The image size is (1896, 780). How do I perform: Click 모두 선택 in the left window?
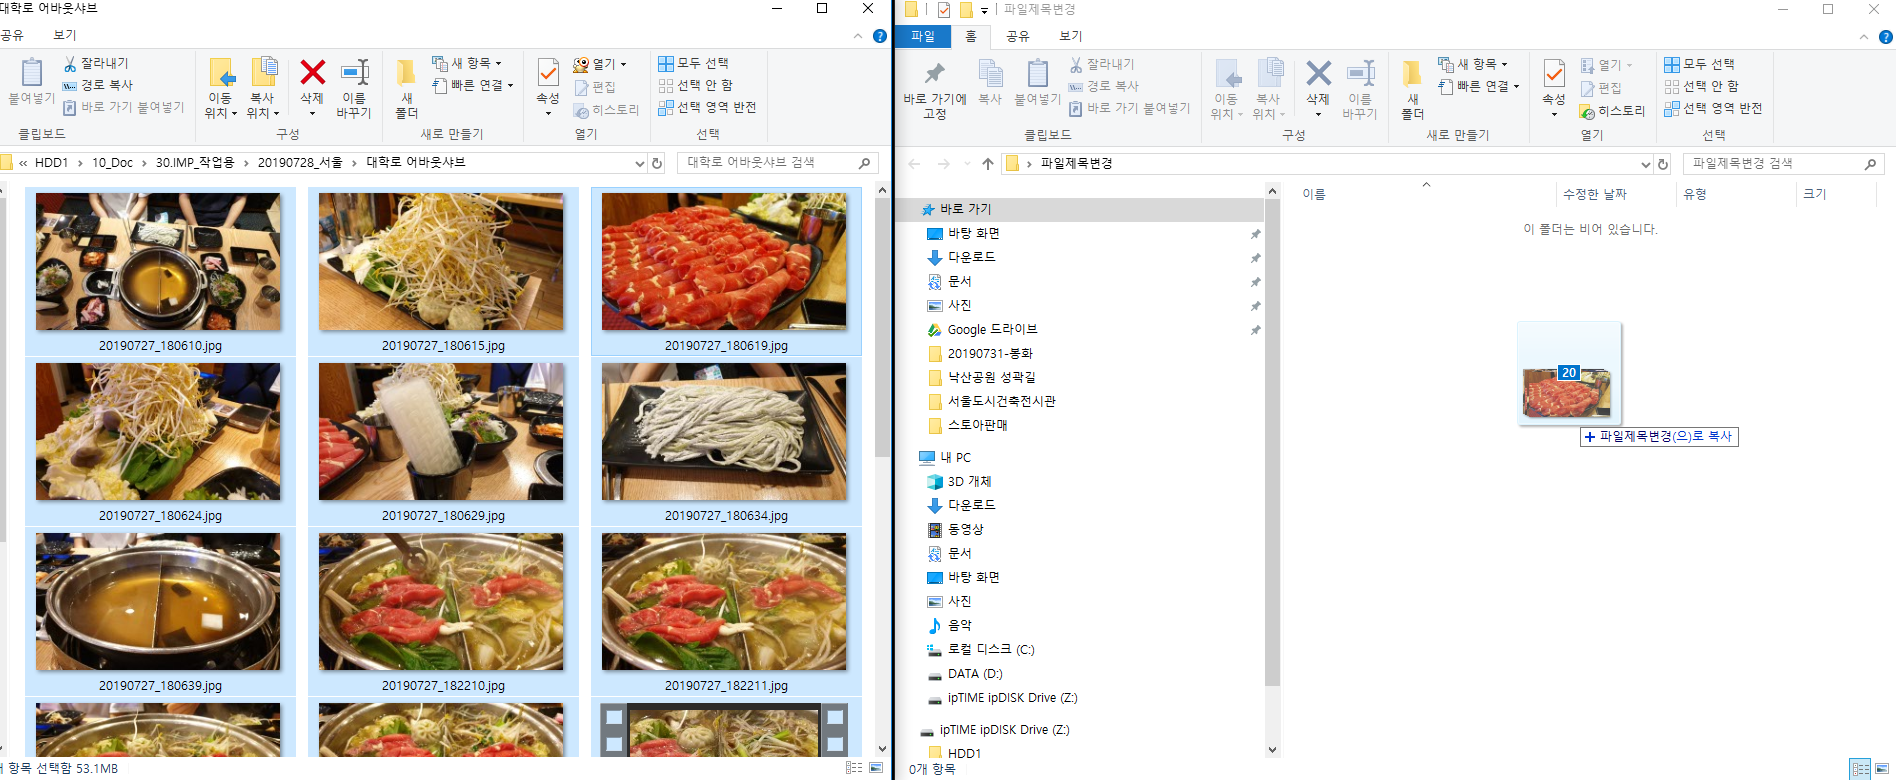pyautogui.click(x=693, y=63)
